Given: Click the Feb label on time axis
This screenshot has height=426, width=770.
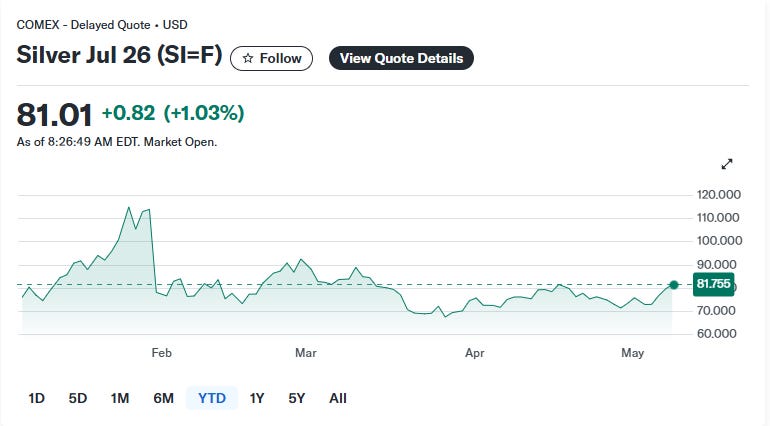Looking at the screenshot, I should coord(162,353).
